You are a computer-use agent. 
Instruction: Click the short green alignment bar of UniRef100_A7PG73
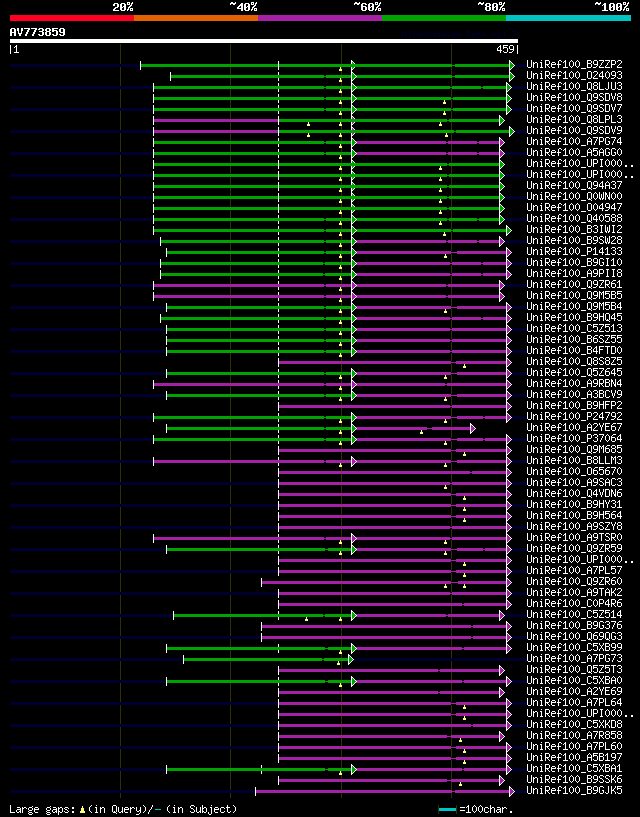268,660
